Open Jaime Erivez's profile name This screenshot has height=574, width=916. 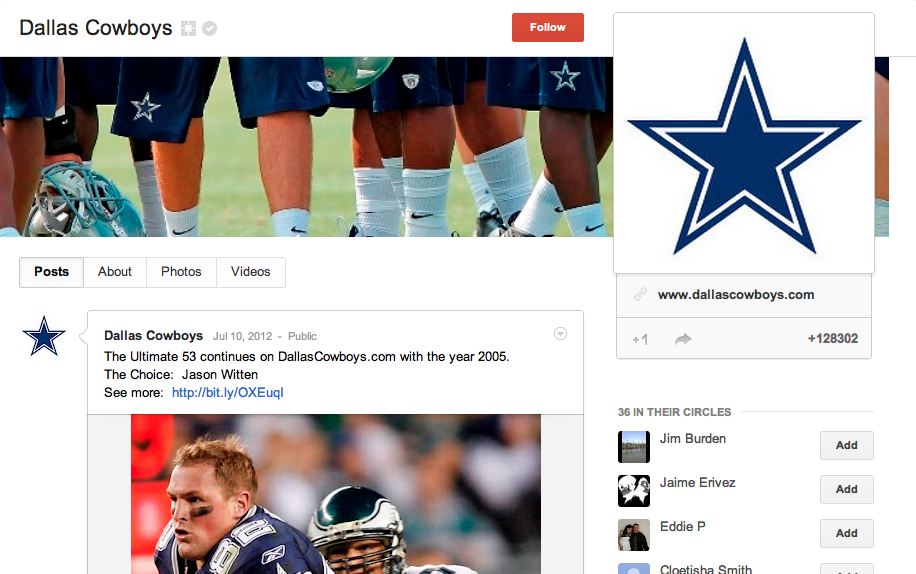point(698,482)
